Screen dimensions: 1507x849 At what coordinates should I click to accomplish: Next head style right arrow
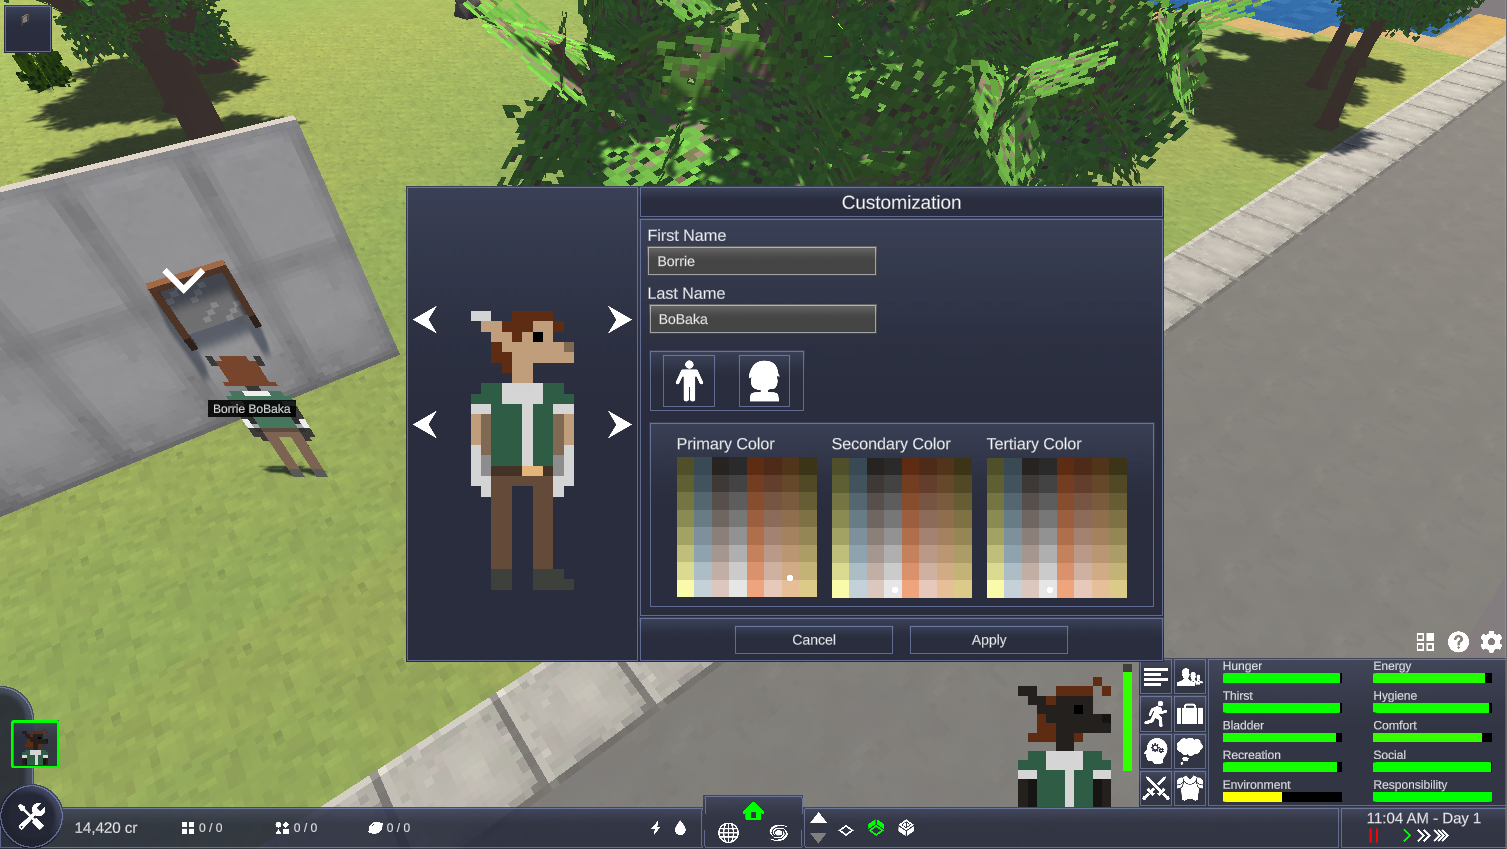620,319
